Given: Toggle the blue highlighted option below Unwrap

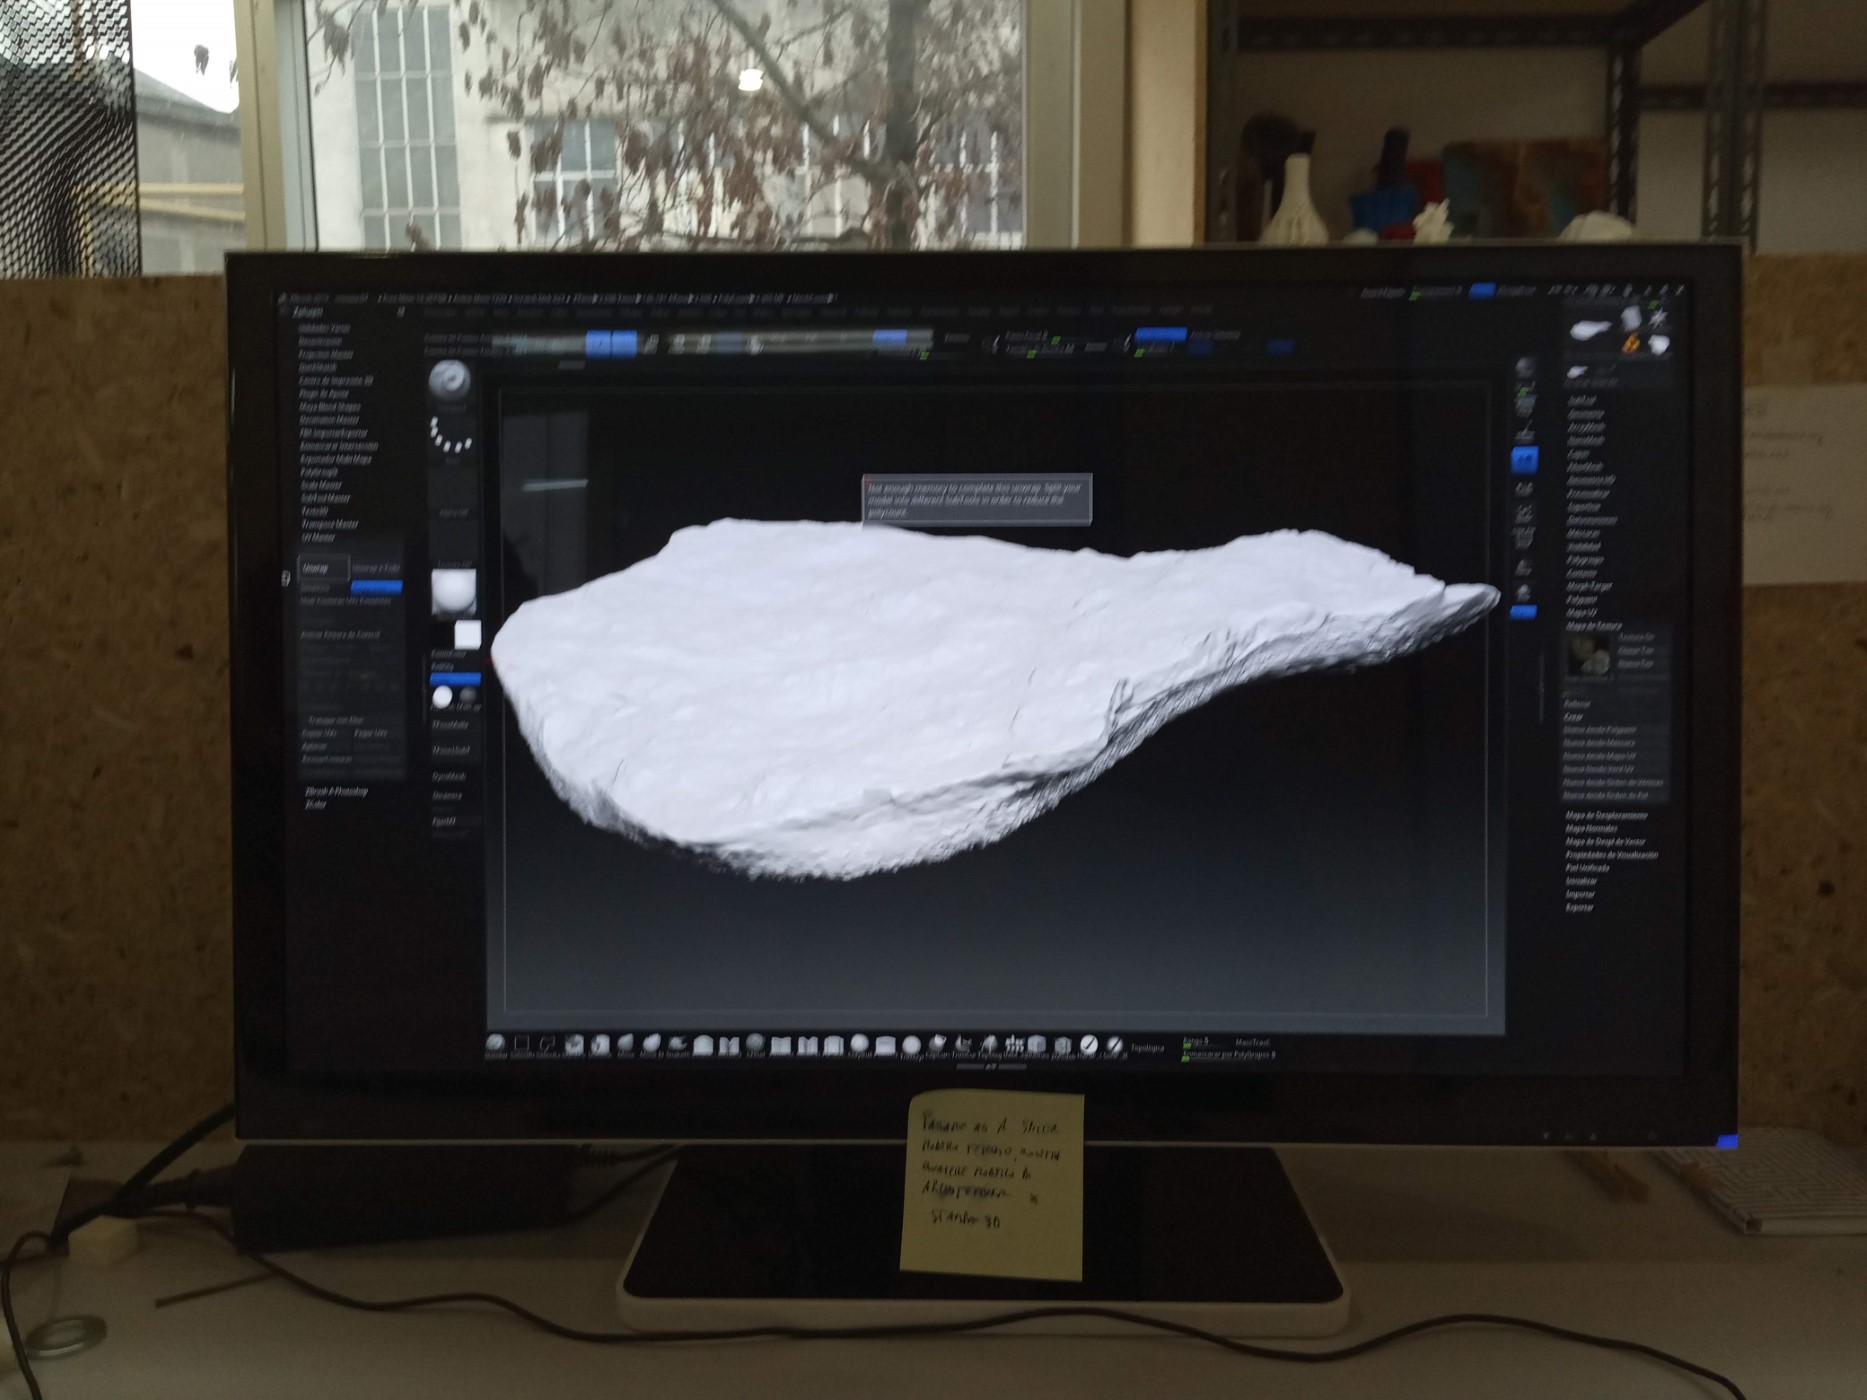Looking at the screenshot, I should pos(376,587).
